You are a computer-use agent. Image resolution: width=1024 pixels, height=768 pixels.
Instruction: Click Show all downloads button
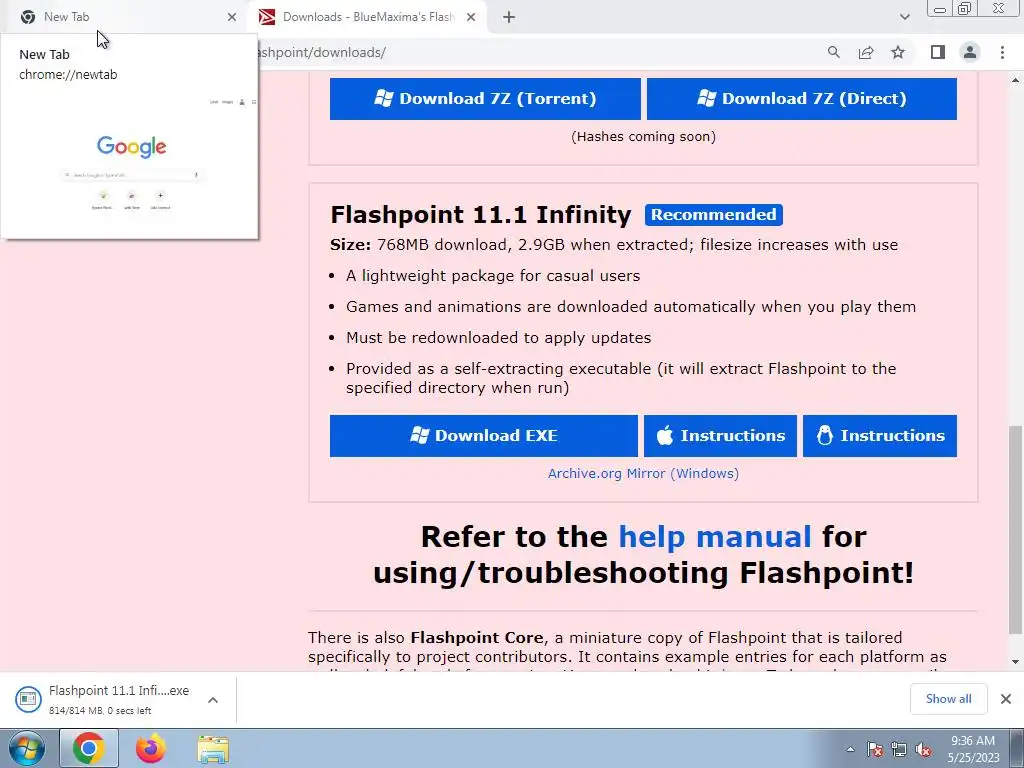tap(948, 699)
